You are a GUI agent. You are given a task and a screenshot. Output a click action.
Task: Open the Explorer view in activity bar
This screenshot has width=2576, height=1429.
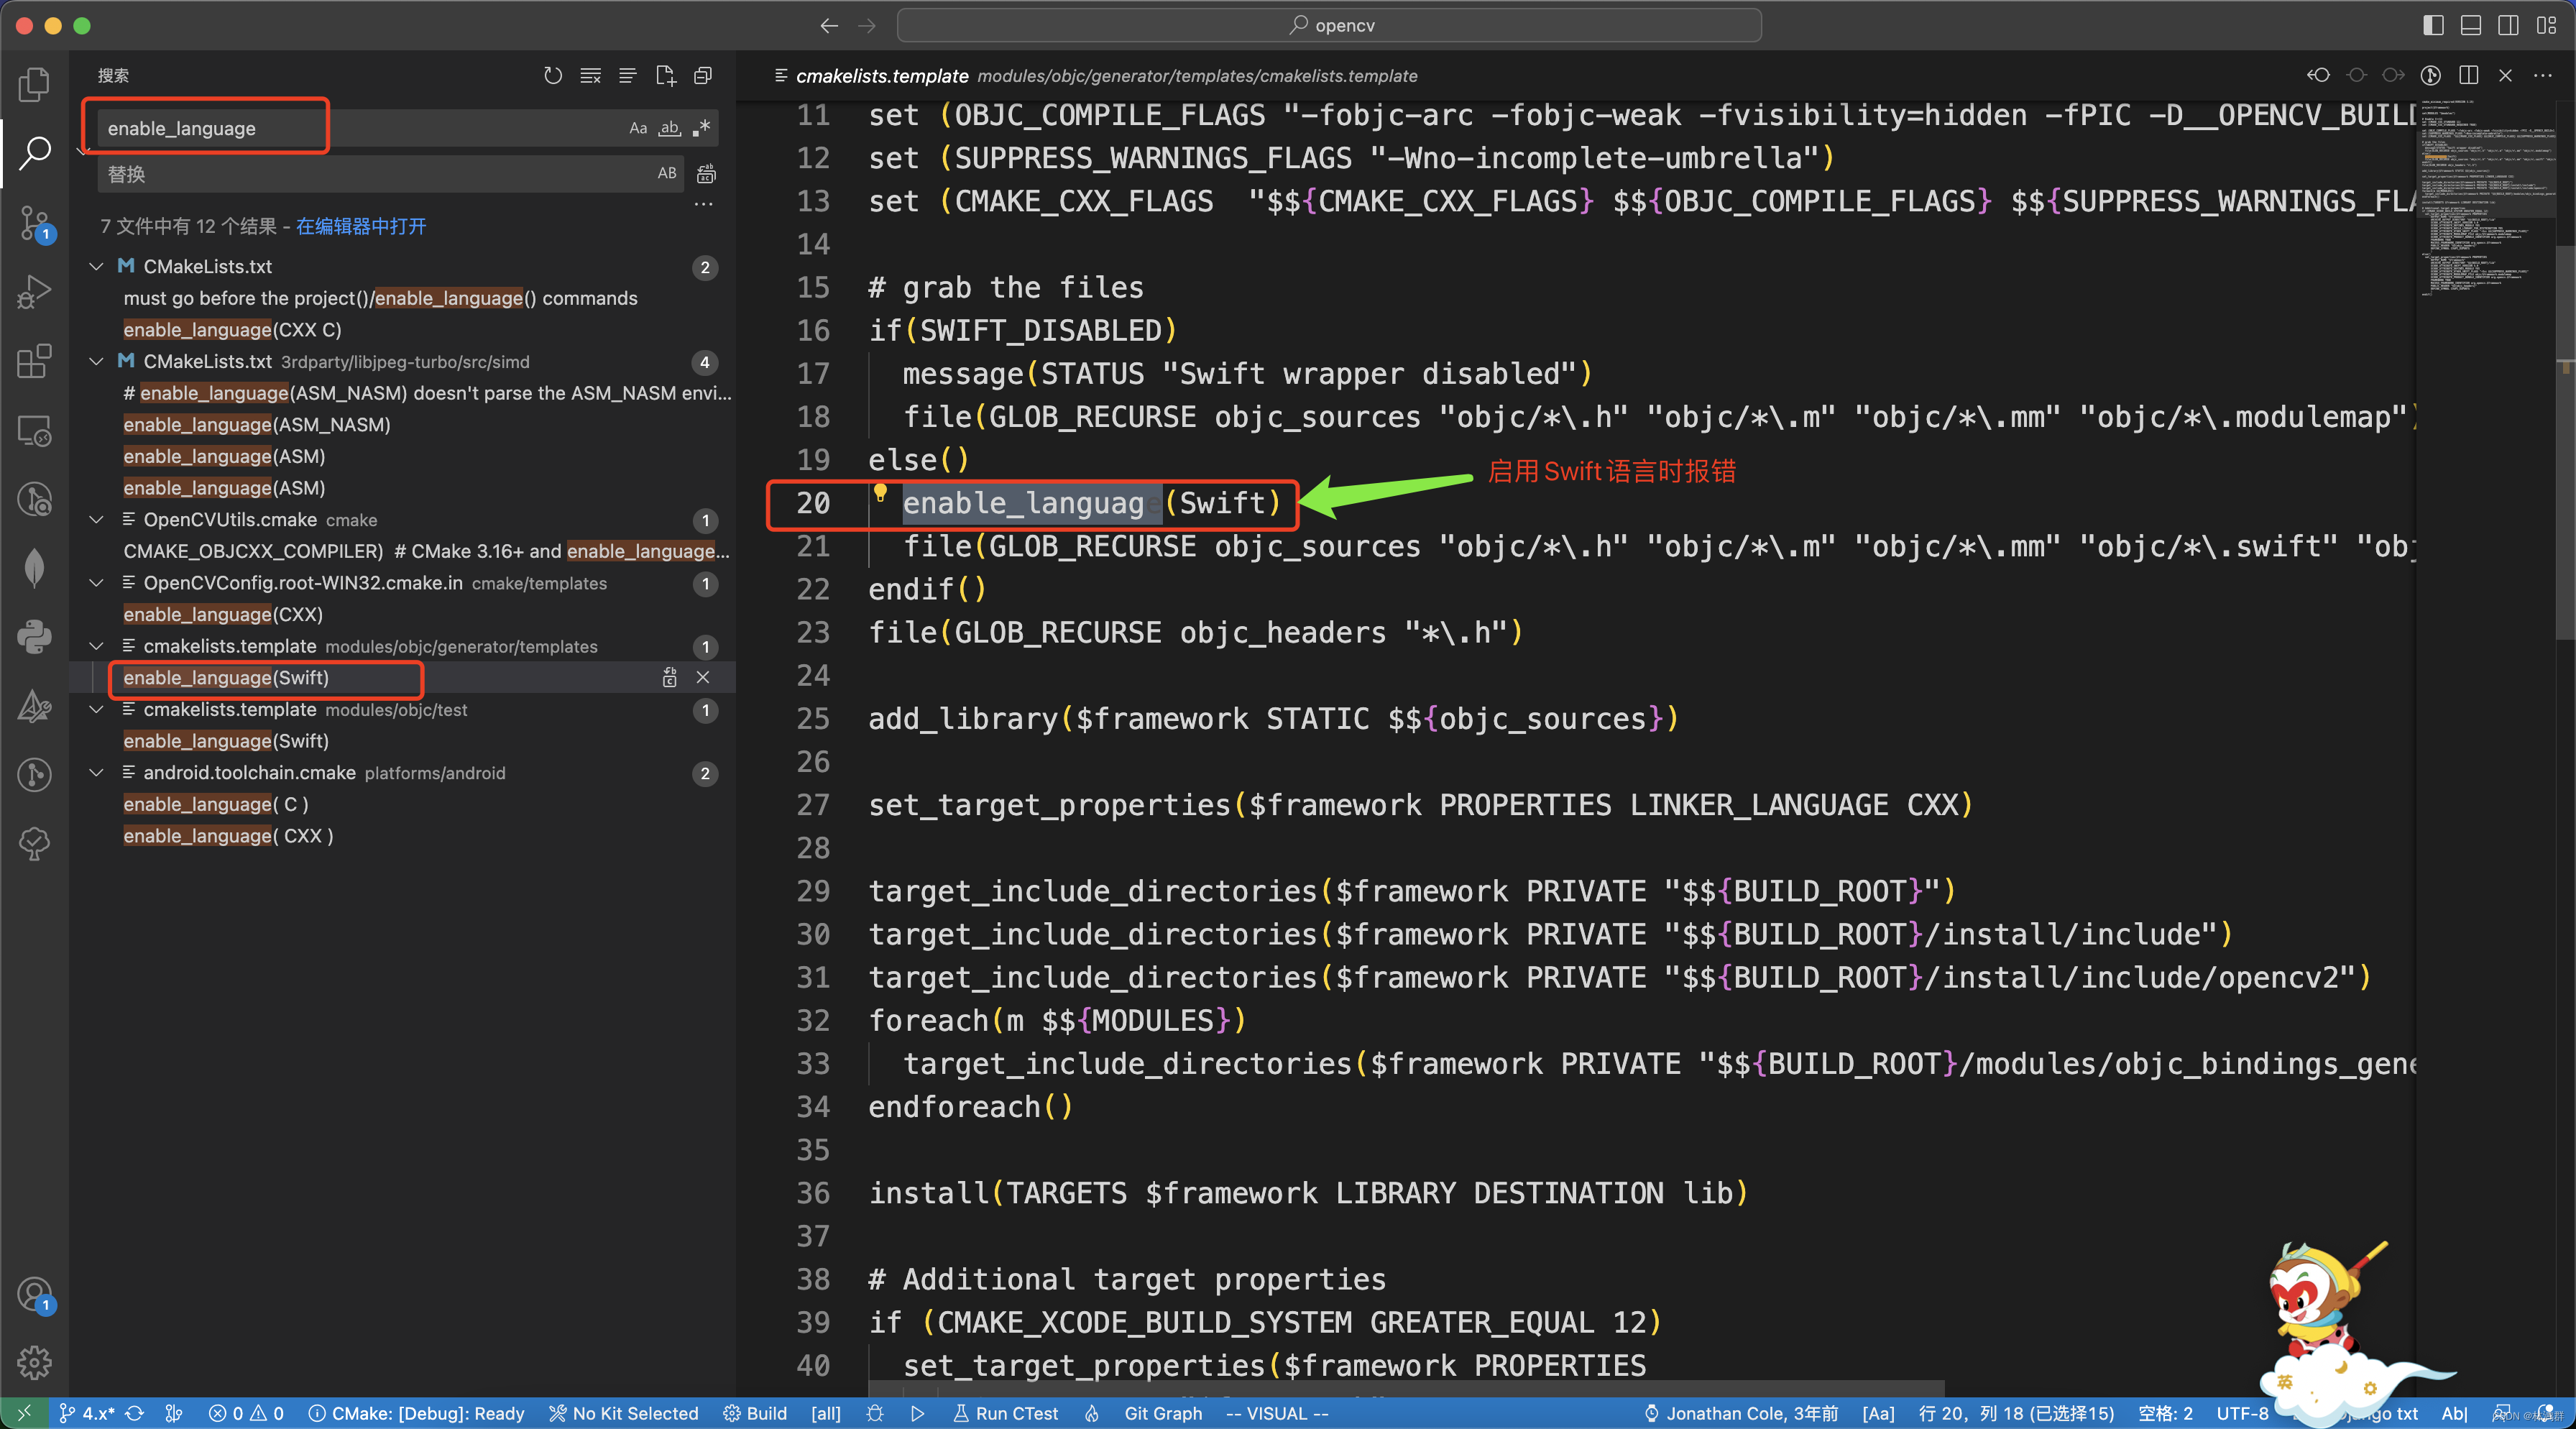tap(34, 84)
